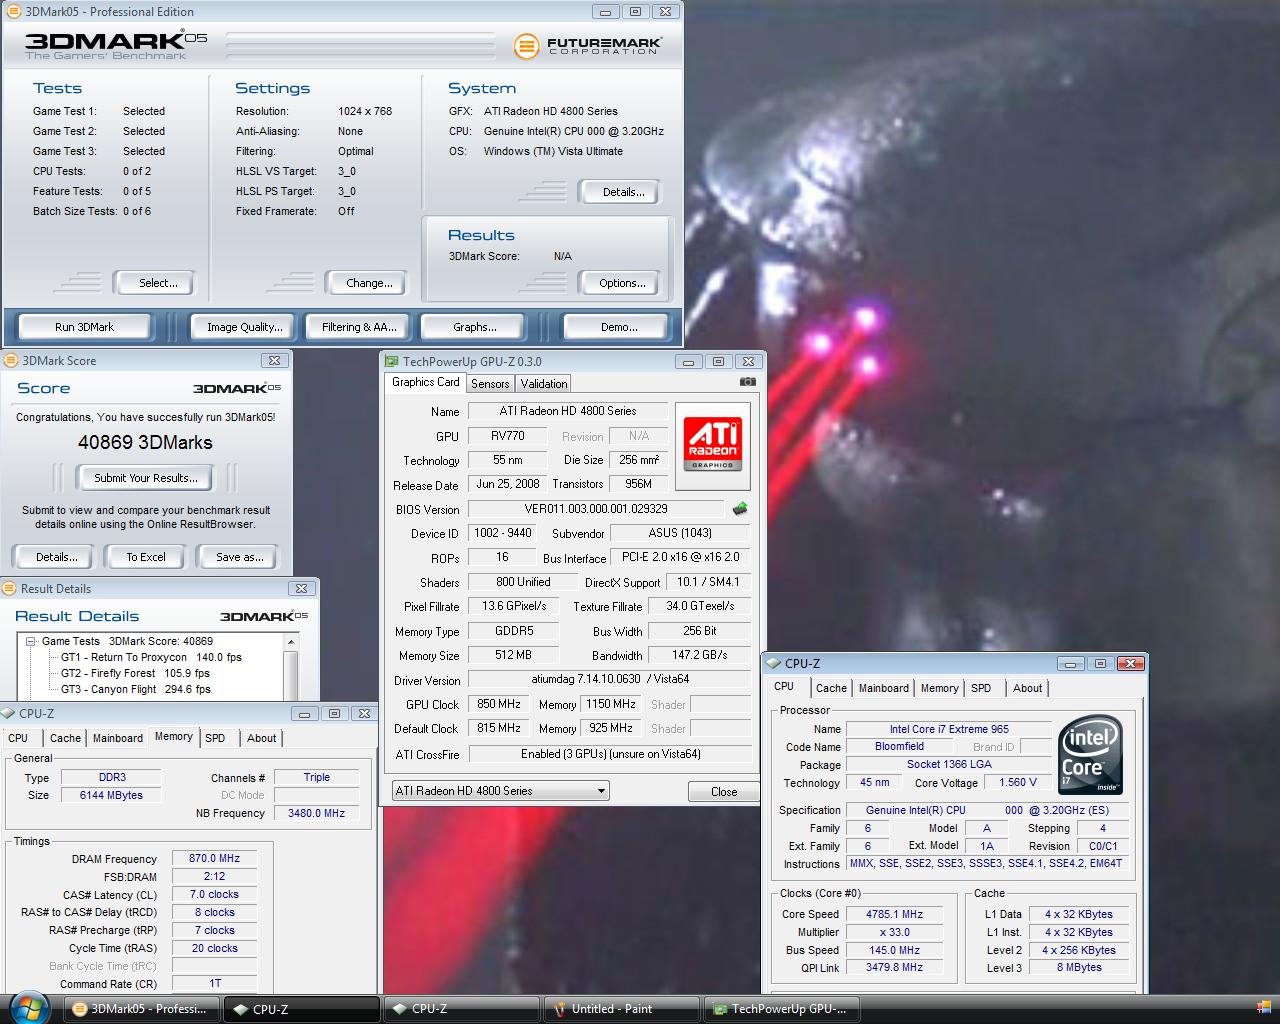Viewport: 1280px width, 1024px height.
Task: Click the BIOS Version field in GPU-Z
Action: click(596, 509)
